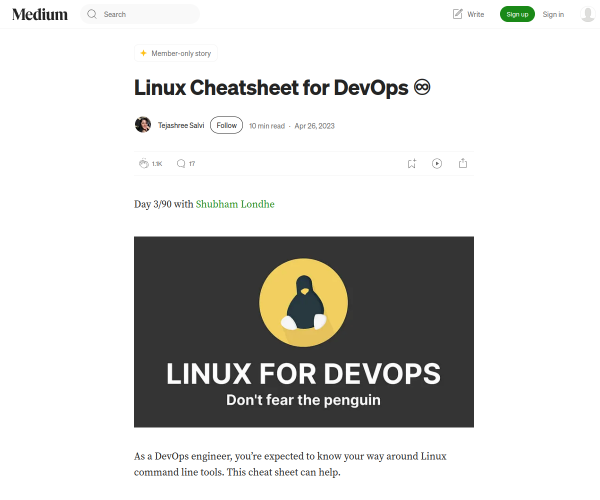This screenshot has height=500, width=600.
Task: Clap for the story
Action: [x=143, y=163]
